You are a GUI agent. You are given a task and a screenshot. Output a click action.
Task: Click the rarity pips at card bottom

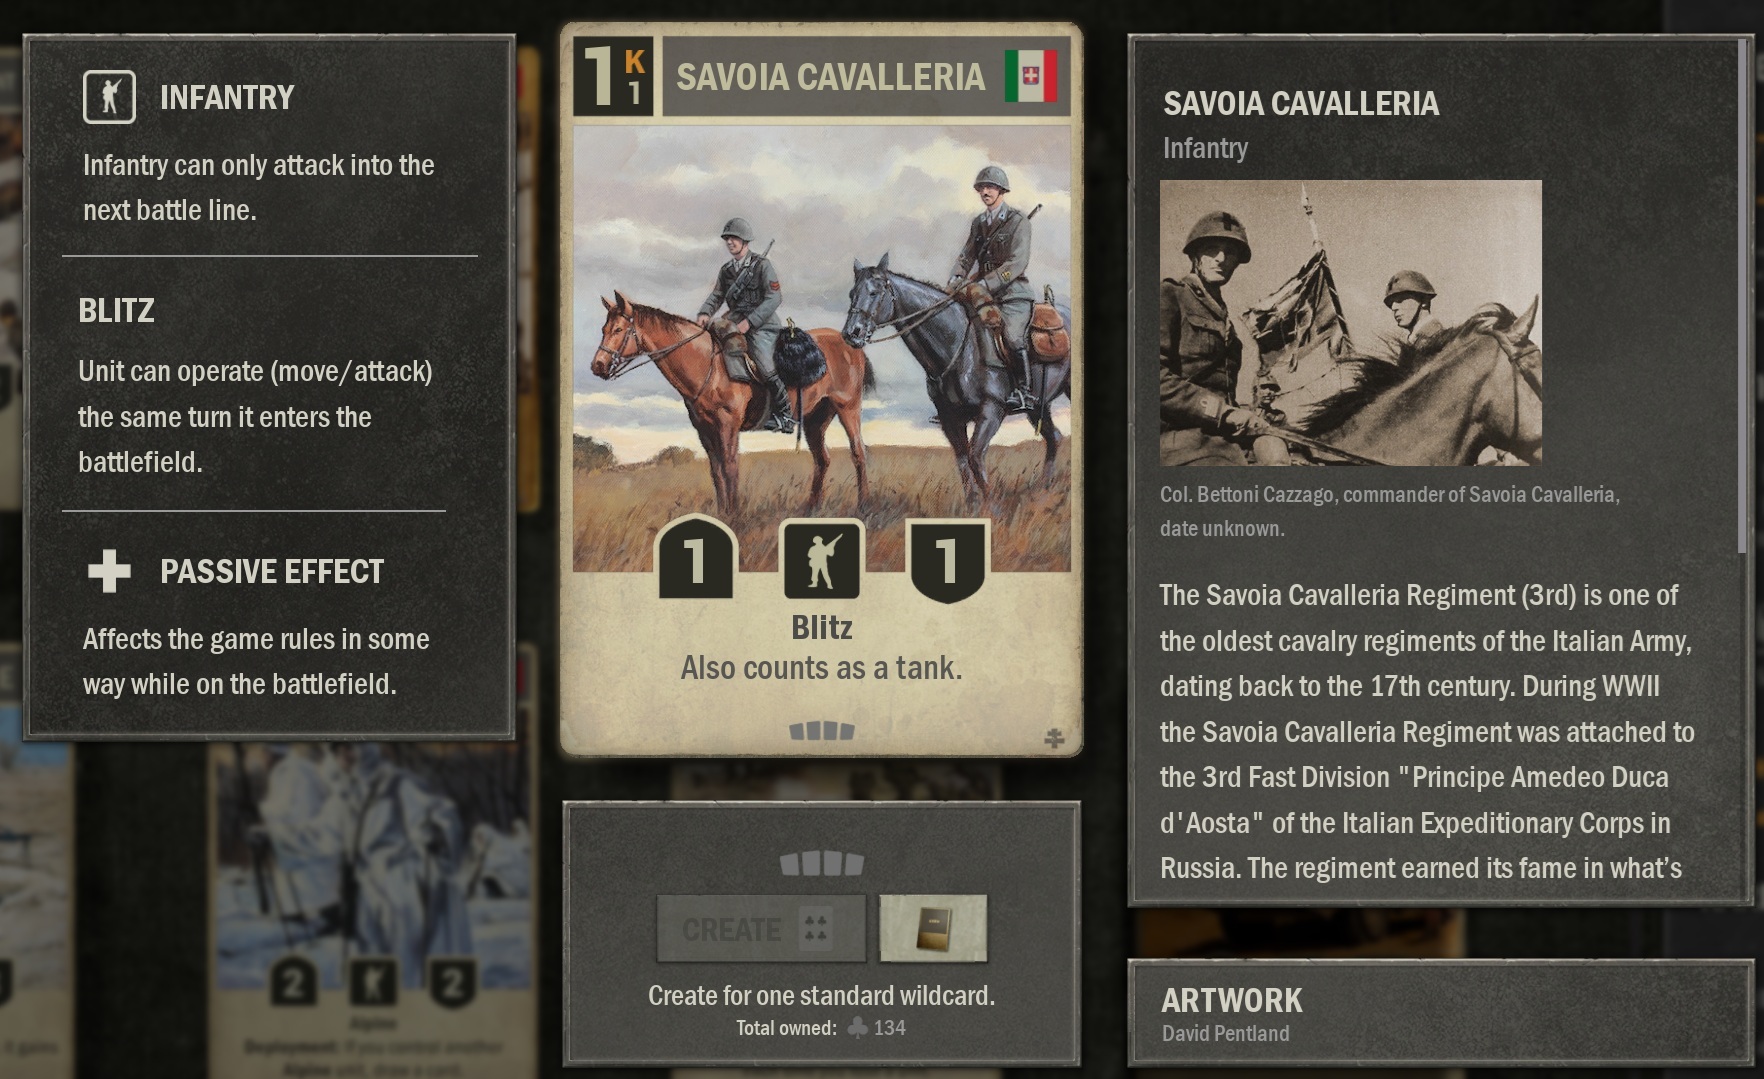point(821,731)
